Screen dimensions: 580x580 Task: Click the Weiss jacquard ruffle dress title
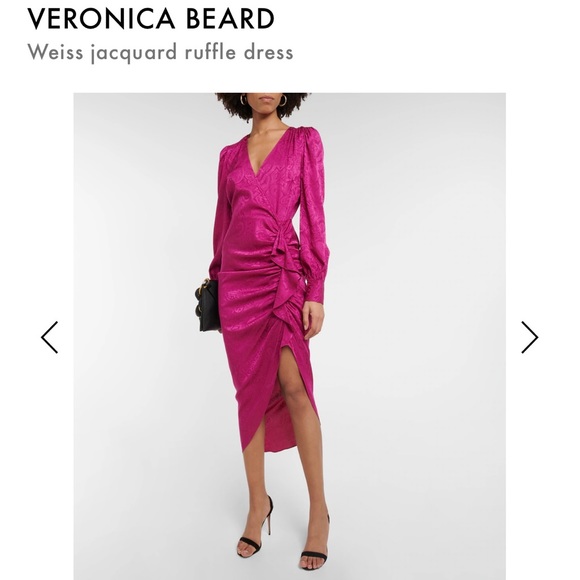pos(160,52)
